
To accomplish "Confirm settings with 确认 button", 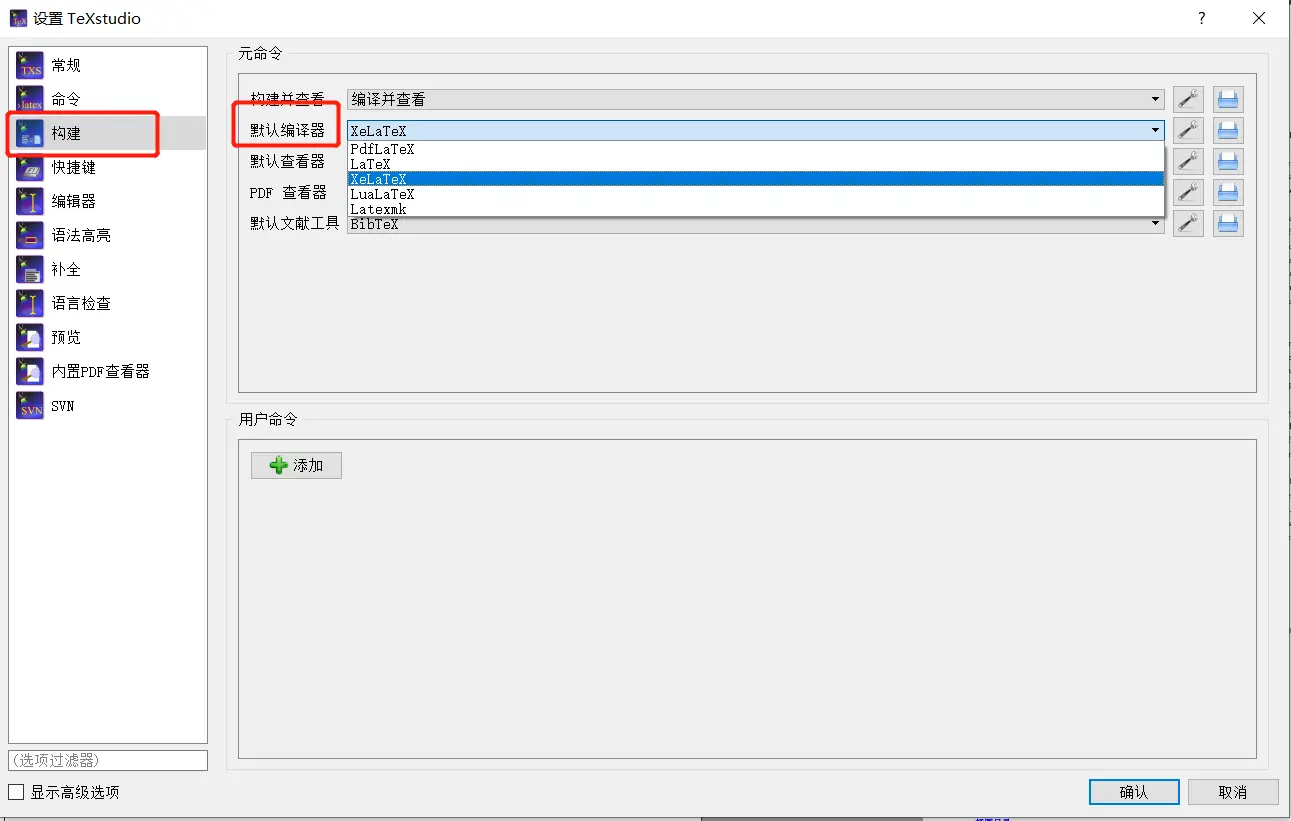I will coord(1133,792).
